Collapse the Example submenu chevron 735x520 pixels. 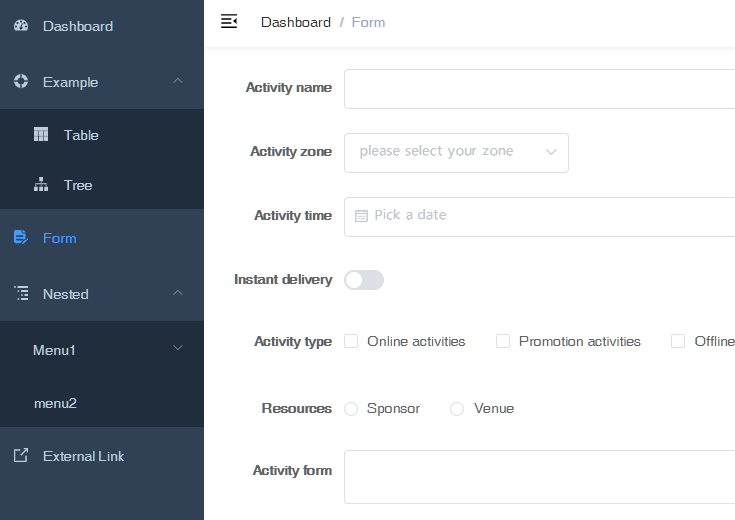pos(178,81)
